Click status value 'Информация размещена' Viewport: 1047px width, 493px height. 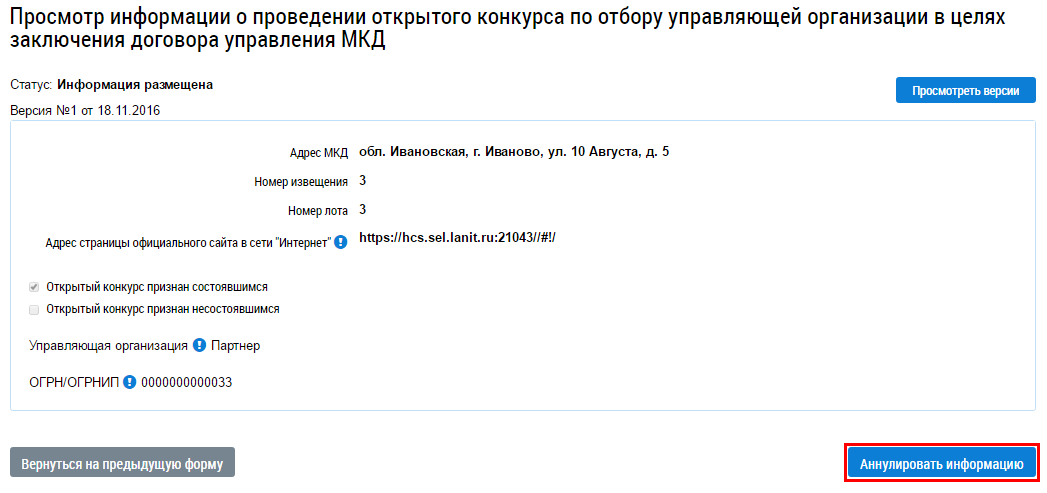click(x=135, y=85)
